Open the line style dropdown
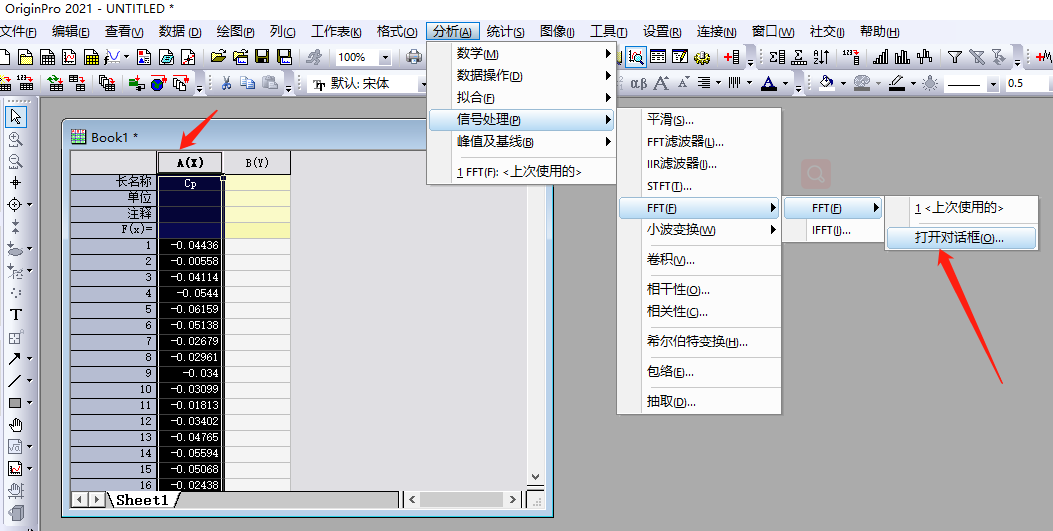This screenshot has width=1053, height=531. point(993,84)
